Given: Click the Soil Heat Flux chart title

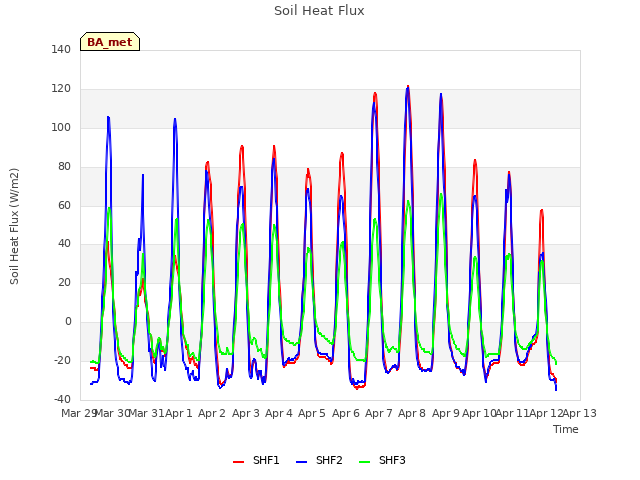Looking at the screenshot, I should [319, 11].
